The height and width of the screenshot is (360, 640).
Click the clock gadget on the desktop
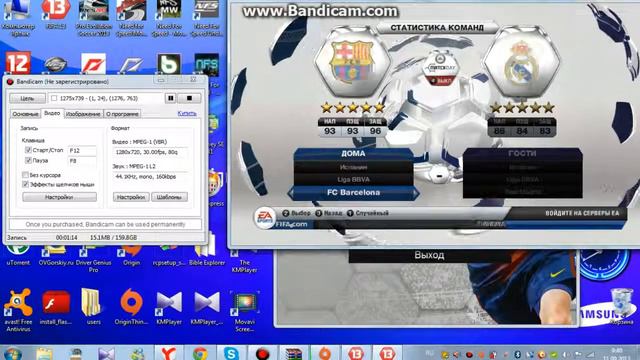click(x=603, y=264)
